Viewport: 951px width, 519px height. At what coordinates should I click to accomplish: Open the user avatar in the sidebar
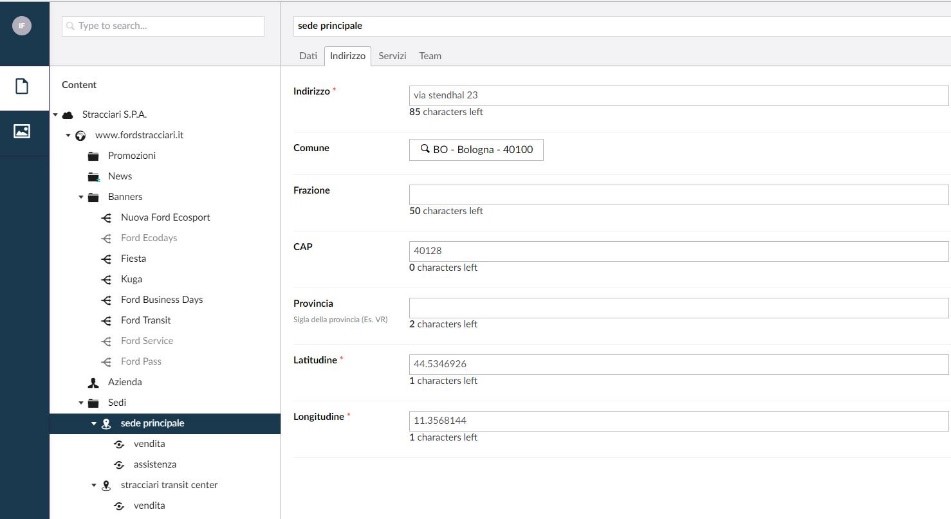22,25
